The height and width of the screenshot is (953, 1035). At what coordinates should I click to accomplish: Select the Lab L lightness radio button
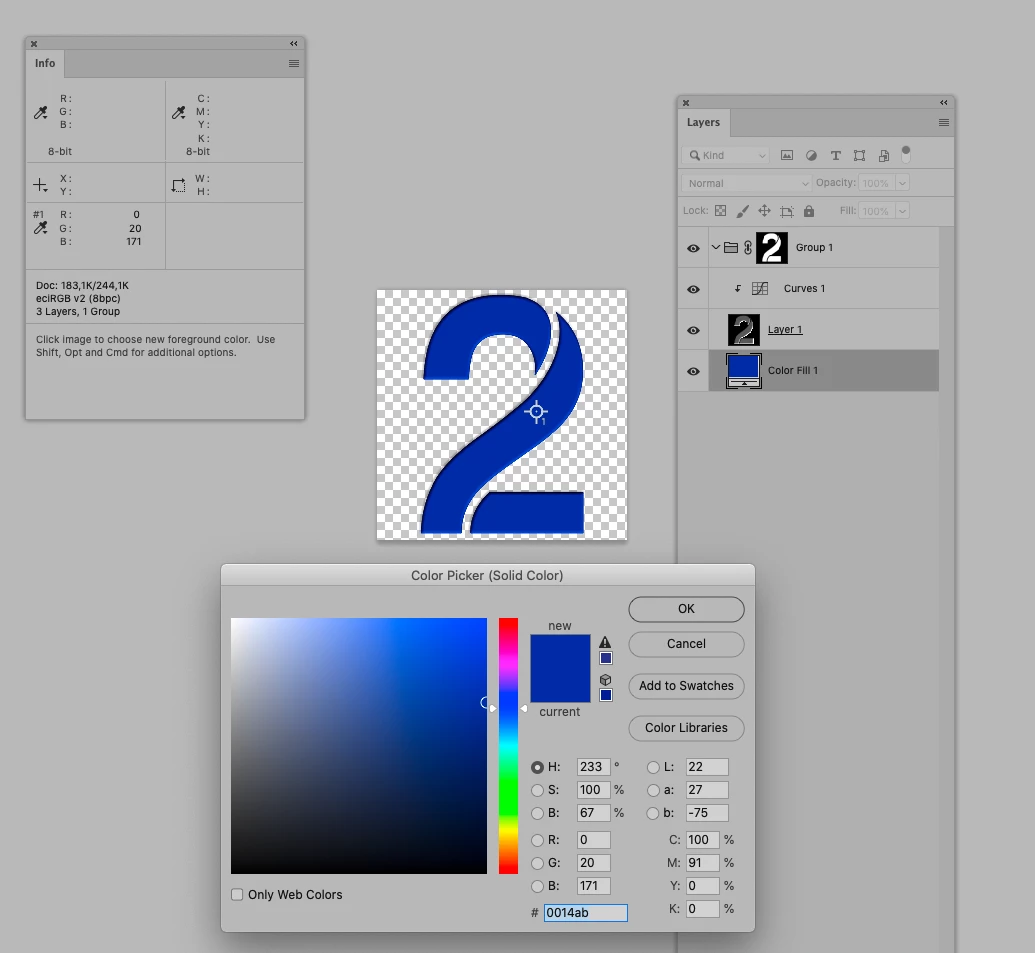653,767
